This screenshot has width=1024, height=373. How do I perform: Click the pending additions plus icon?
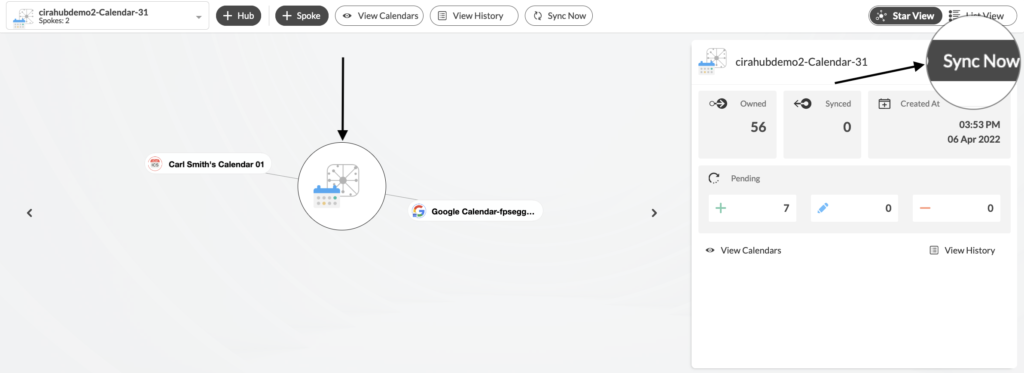pyautogui.click(x=721, y=208)
